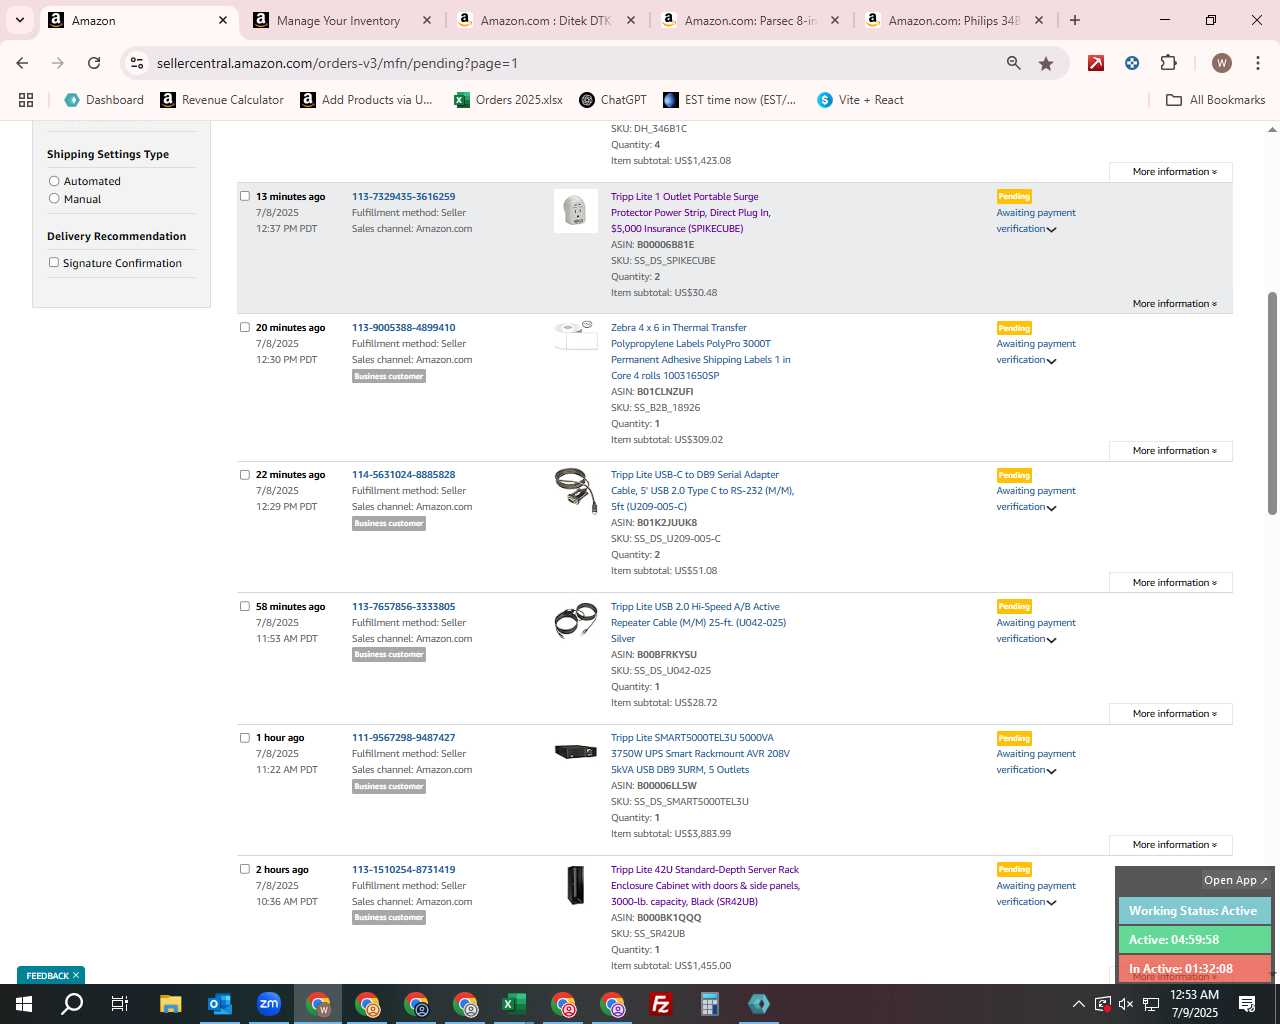This screenshot has height=1024, width=1280.
Task: Open Task View on taskbar
Action: (x=119, y=1004)
